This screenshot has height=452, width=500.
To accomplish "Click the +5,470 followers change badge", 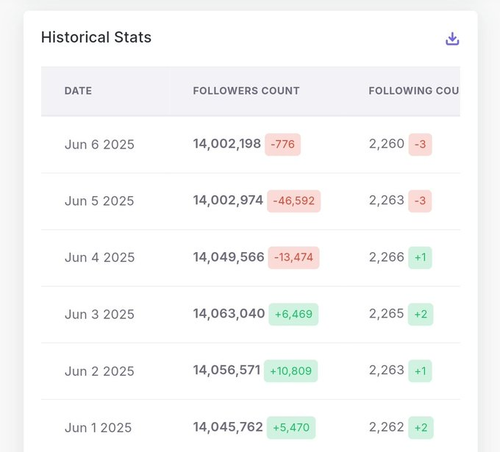I will (291, 427).
